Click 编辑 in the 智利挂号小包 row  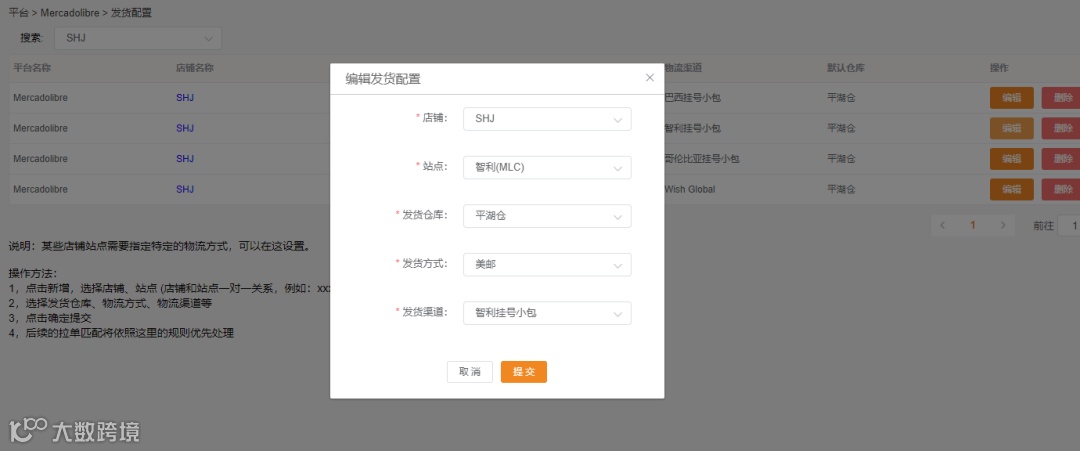click(x=1011, y=128)
